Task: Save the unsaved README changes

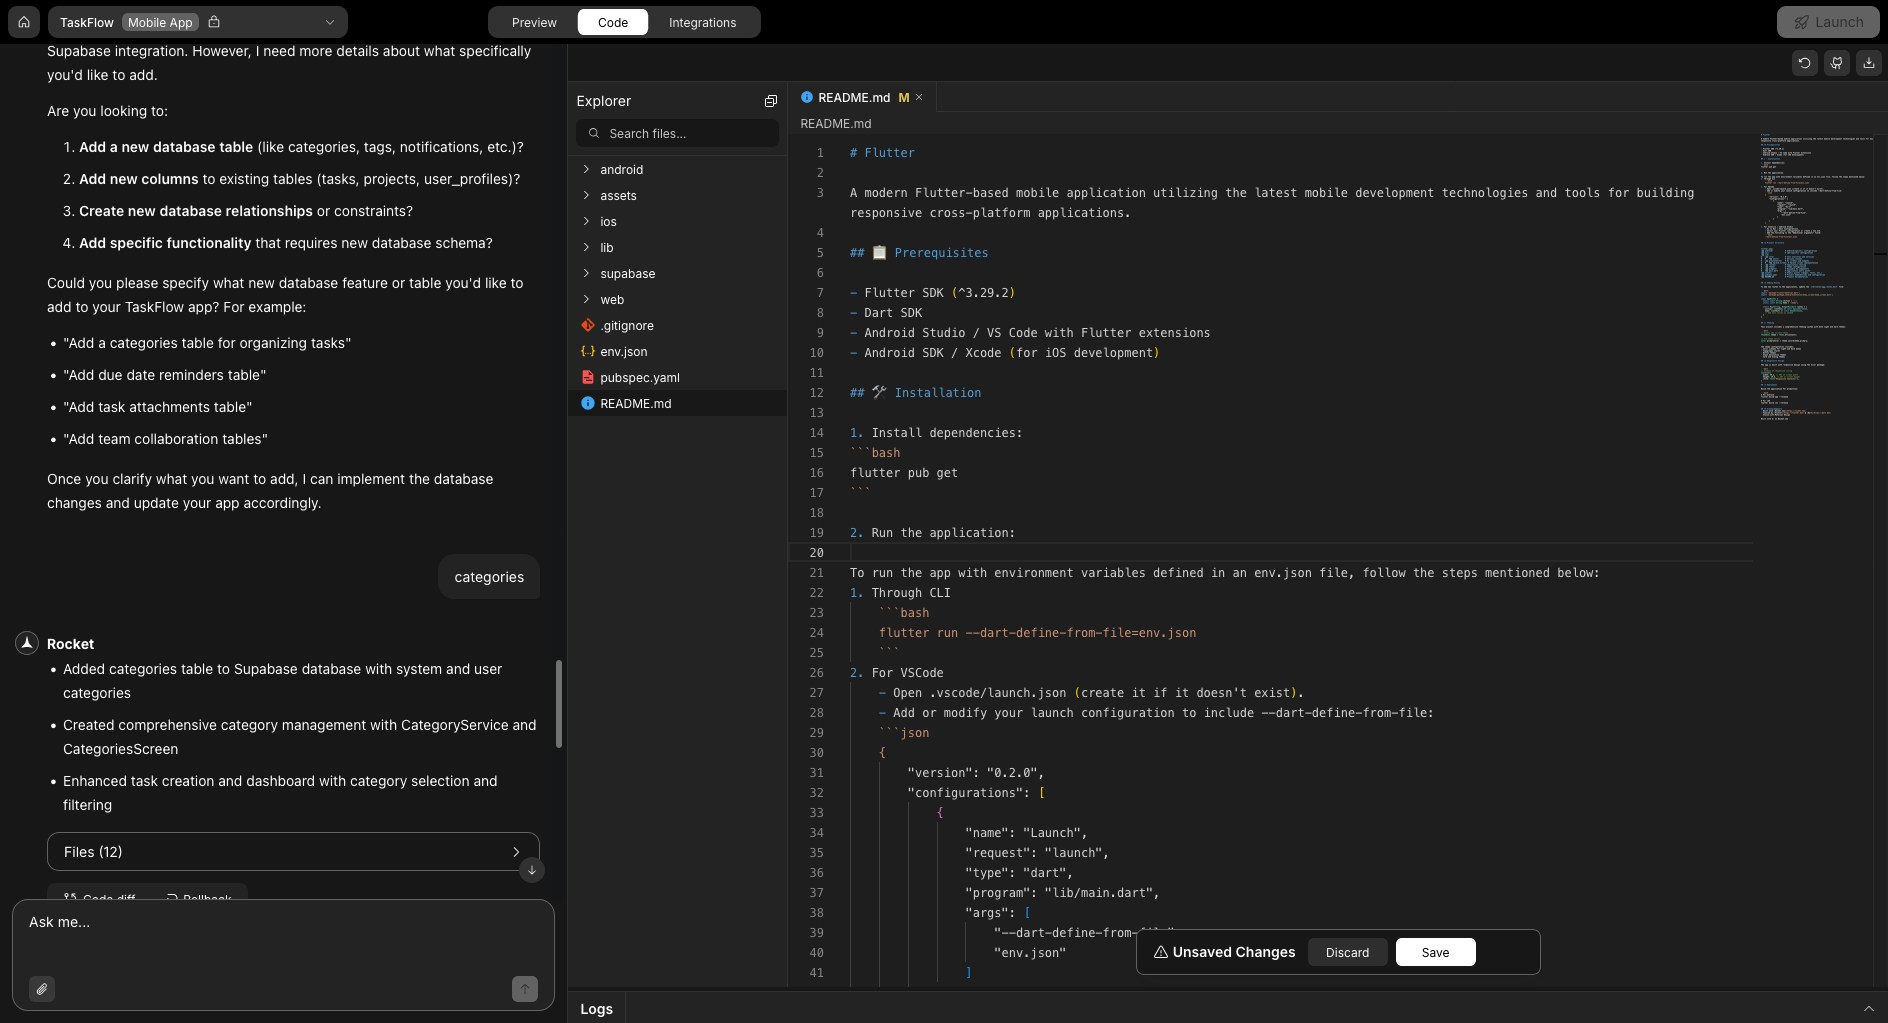Action: (x=1434, y=952)
